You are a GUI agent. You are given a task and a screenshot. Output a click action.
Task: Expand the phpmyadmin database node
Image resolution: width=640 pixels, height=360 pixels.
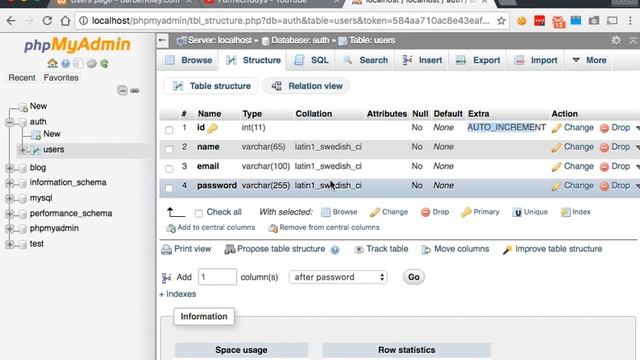10,229
